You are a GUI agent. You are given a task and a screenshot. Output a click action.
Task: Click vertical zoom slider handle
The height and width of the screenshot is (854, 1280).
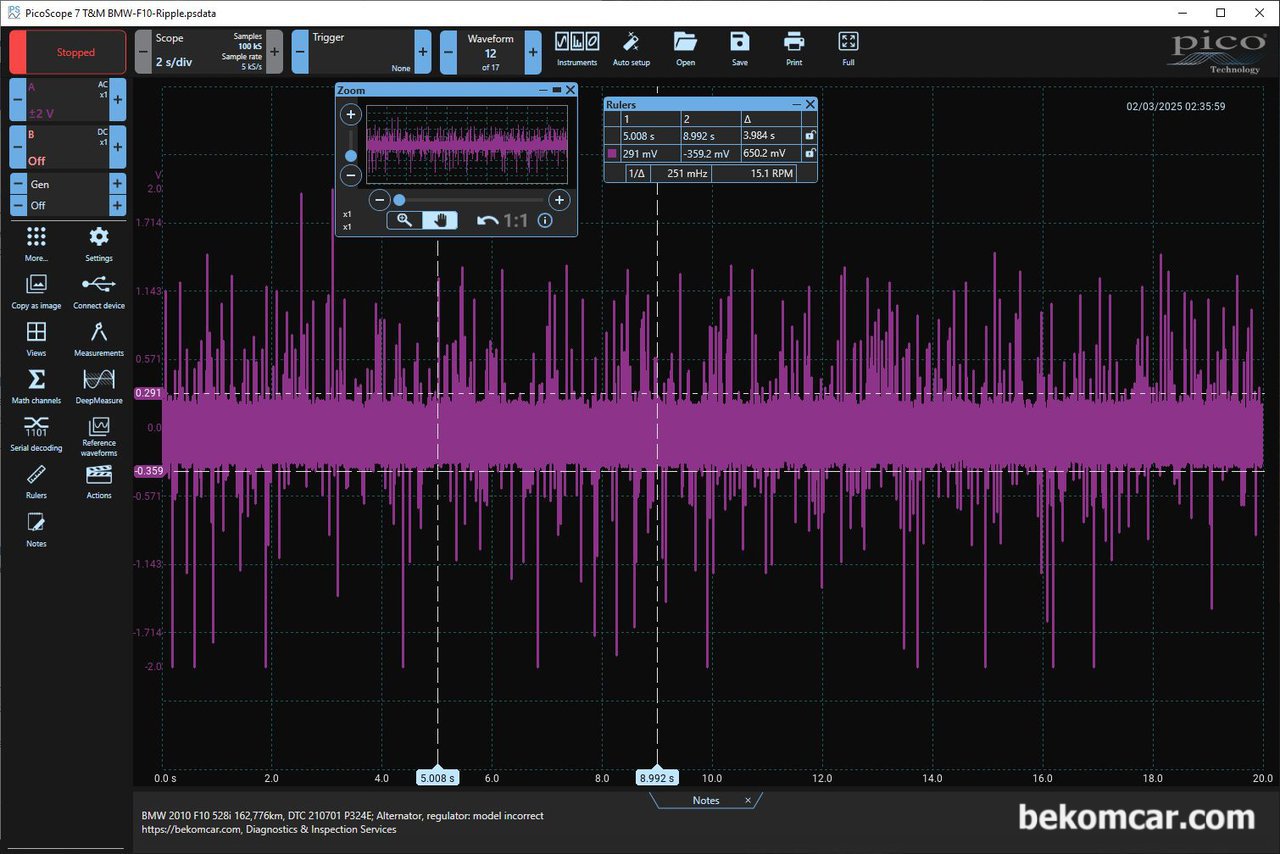point(351,155)
